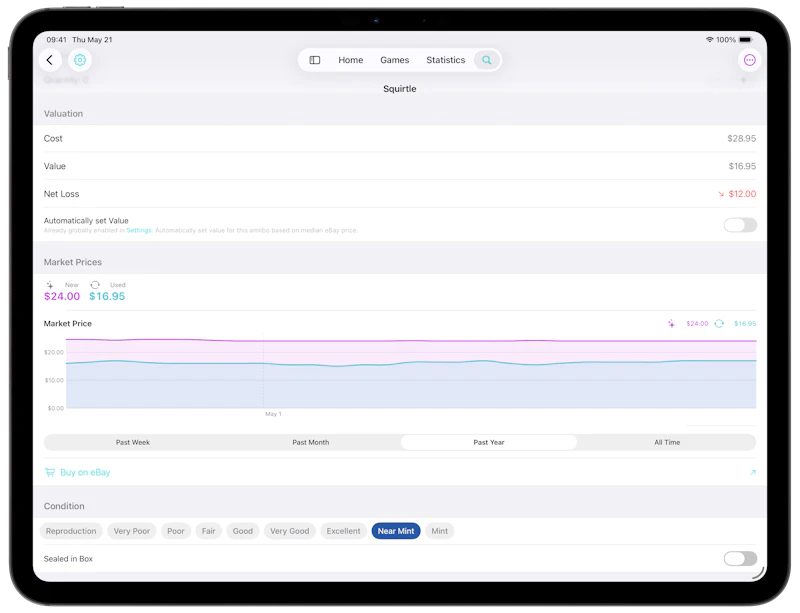The height and width of the screenshot is (613, 800).
Task: Click the $20.00 chart axis label
Action: click(x=54, y=353)
